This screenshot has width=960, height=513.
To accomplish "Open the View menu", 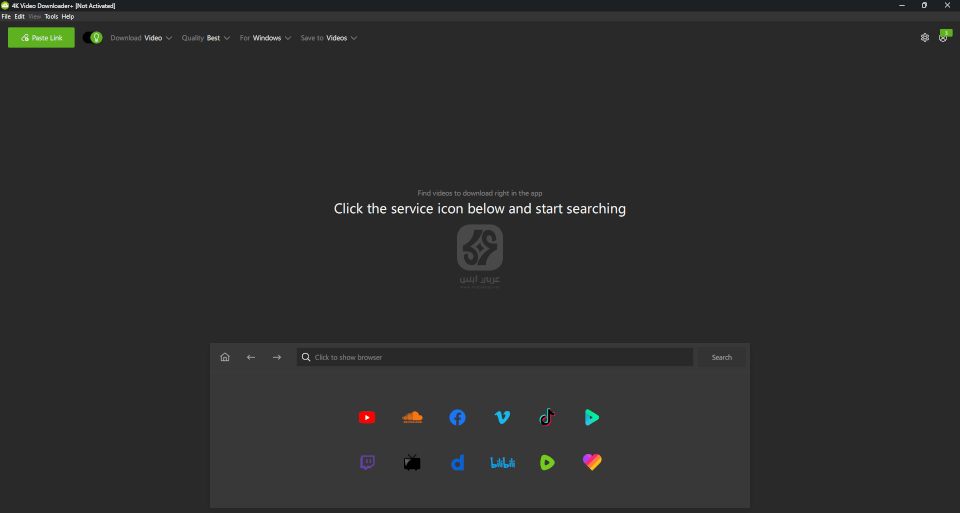I will (x=35, y=17).
